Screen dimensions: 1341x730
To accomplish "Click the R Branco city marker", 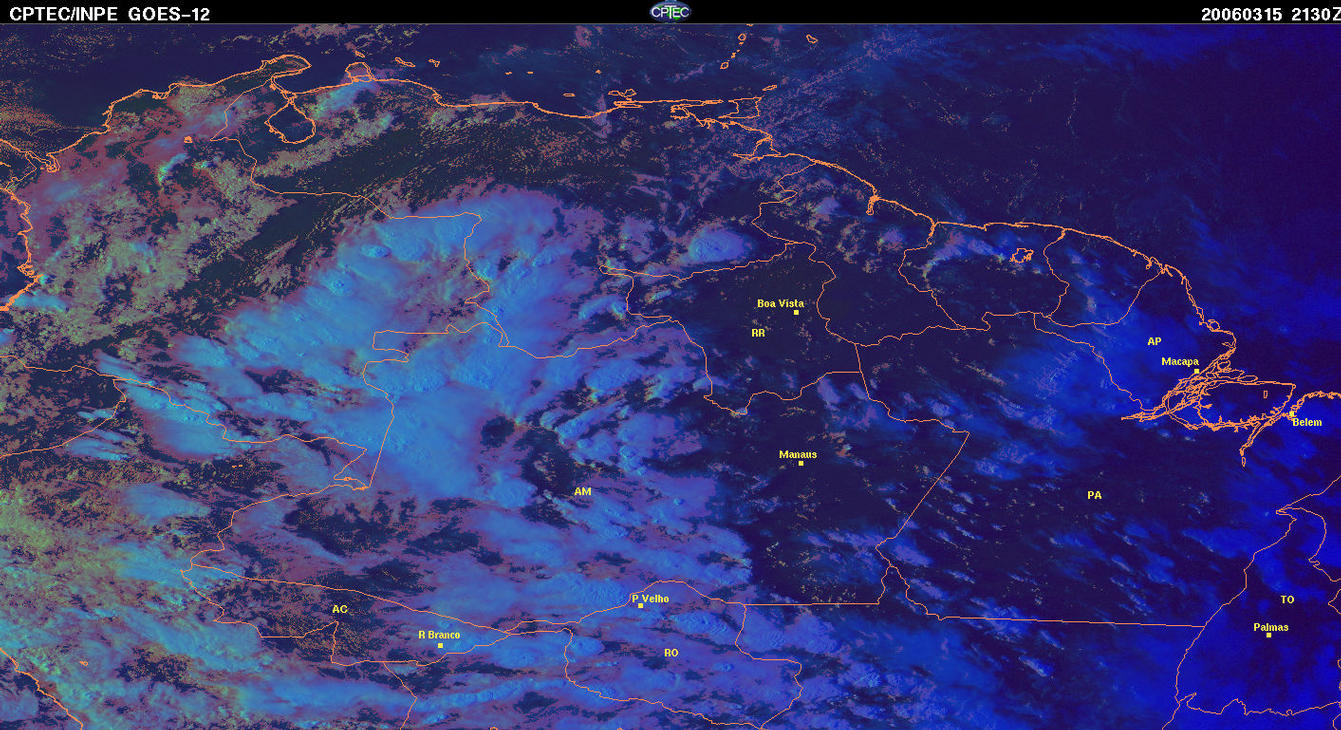I will [x=440, y=645].
